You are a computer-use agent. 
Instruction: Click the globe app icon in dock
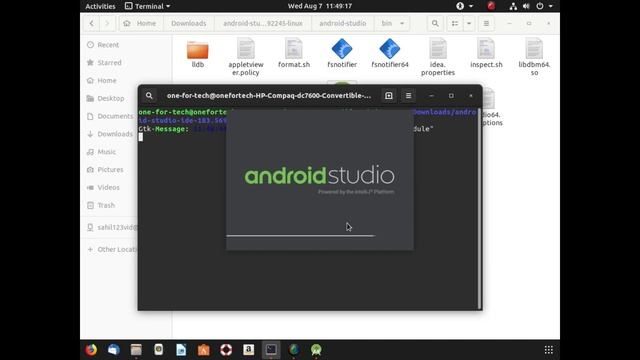point(294,350)
